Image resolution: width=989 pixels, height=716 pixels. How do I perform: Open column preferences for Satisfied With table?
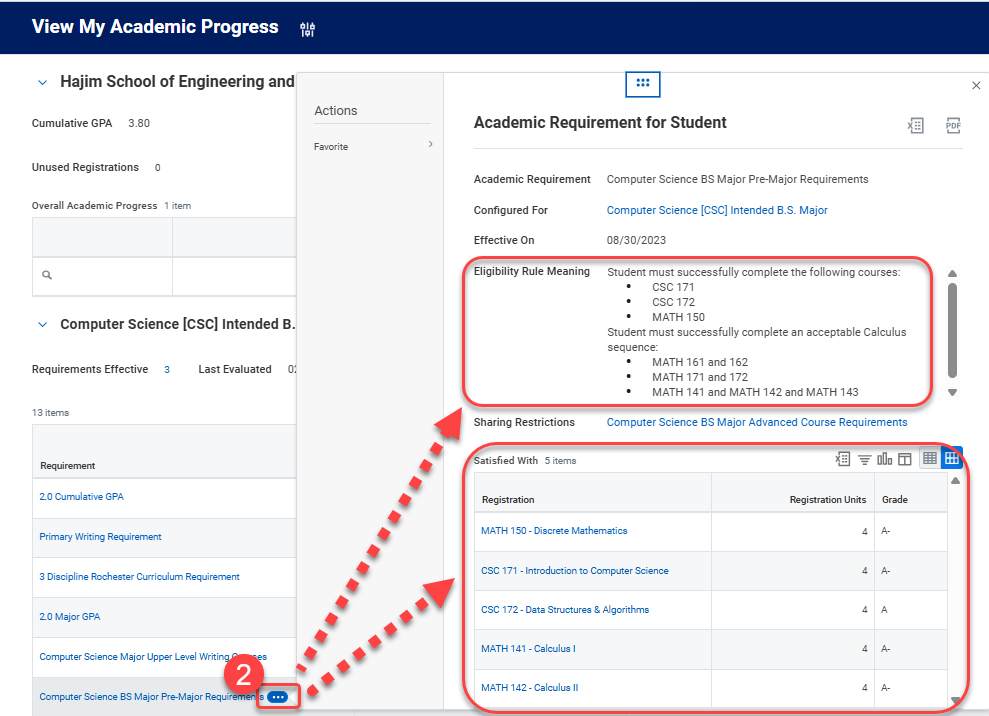(x=904, y=459)
